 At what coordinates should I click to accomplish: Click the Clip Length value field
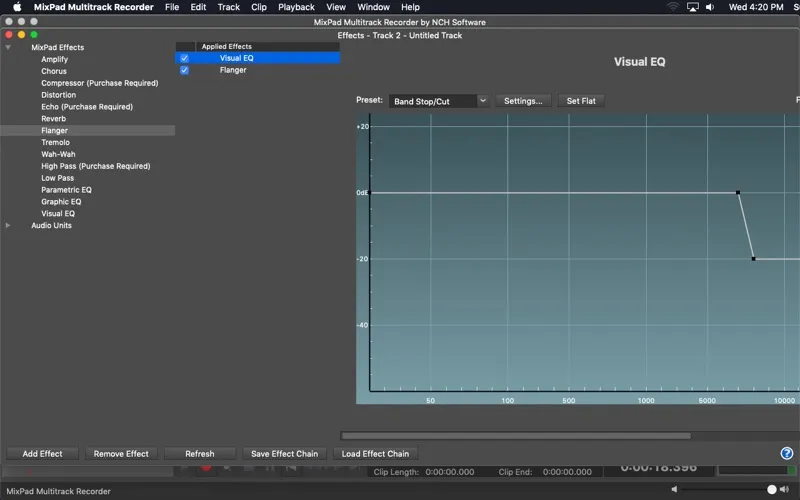(x=449, y=472)
